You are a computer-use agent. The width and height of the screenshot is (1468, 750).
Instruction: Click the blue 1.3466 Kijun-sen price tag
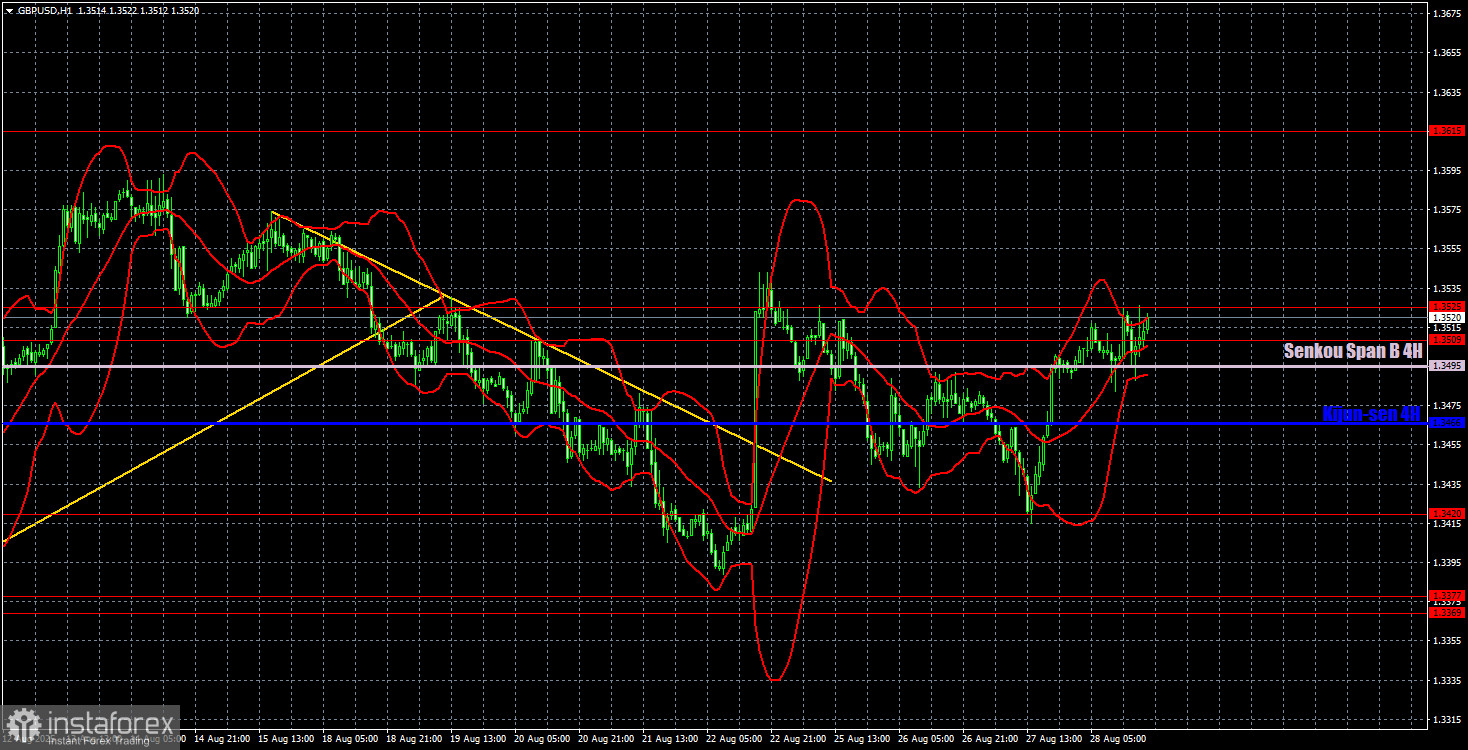coord(1447,423)
